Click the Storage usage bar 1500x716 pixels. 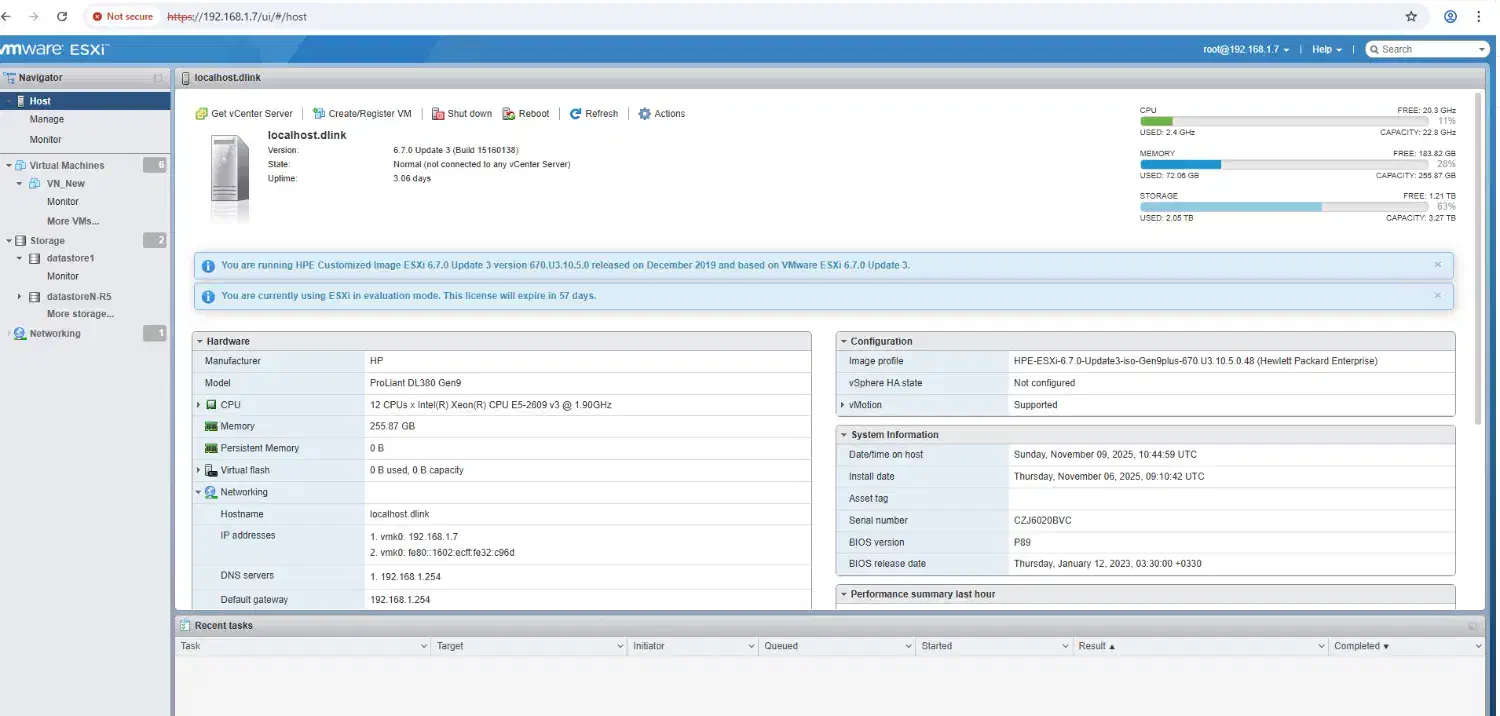point(1297,207)
